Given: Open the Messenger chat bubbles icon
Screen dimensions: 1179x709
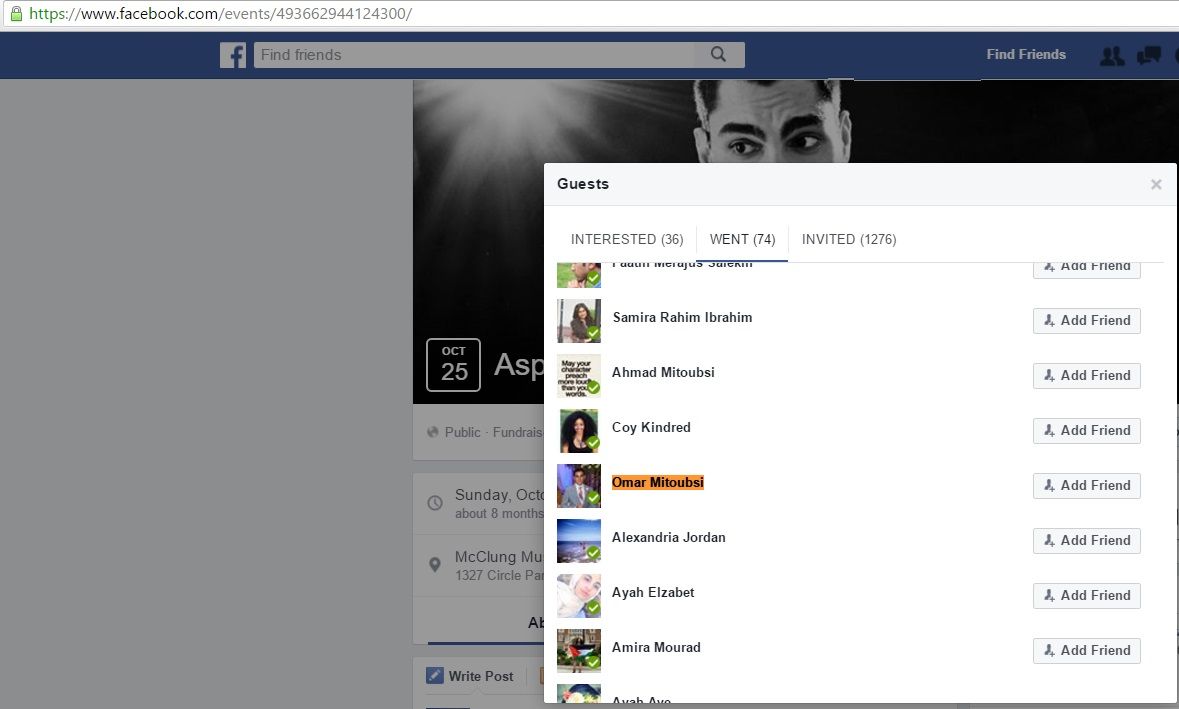Looking at the screenshot, I should click(1148, 56).
